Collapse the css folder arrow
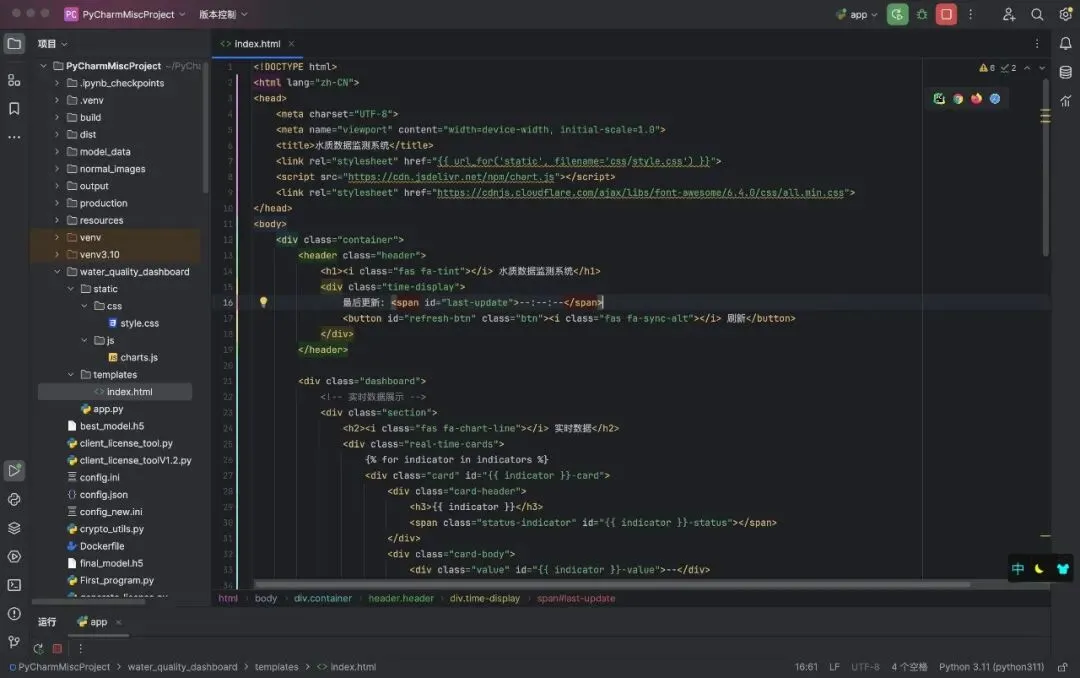Viewport: 1080px width, 678px height. click(x=85, y=306)
